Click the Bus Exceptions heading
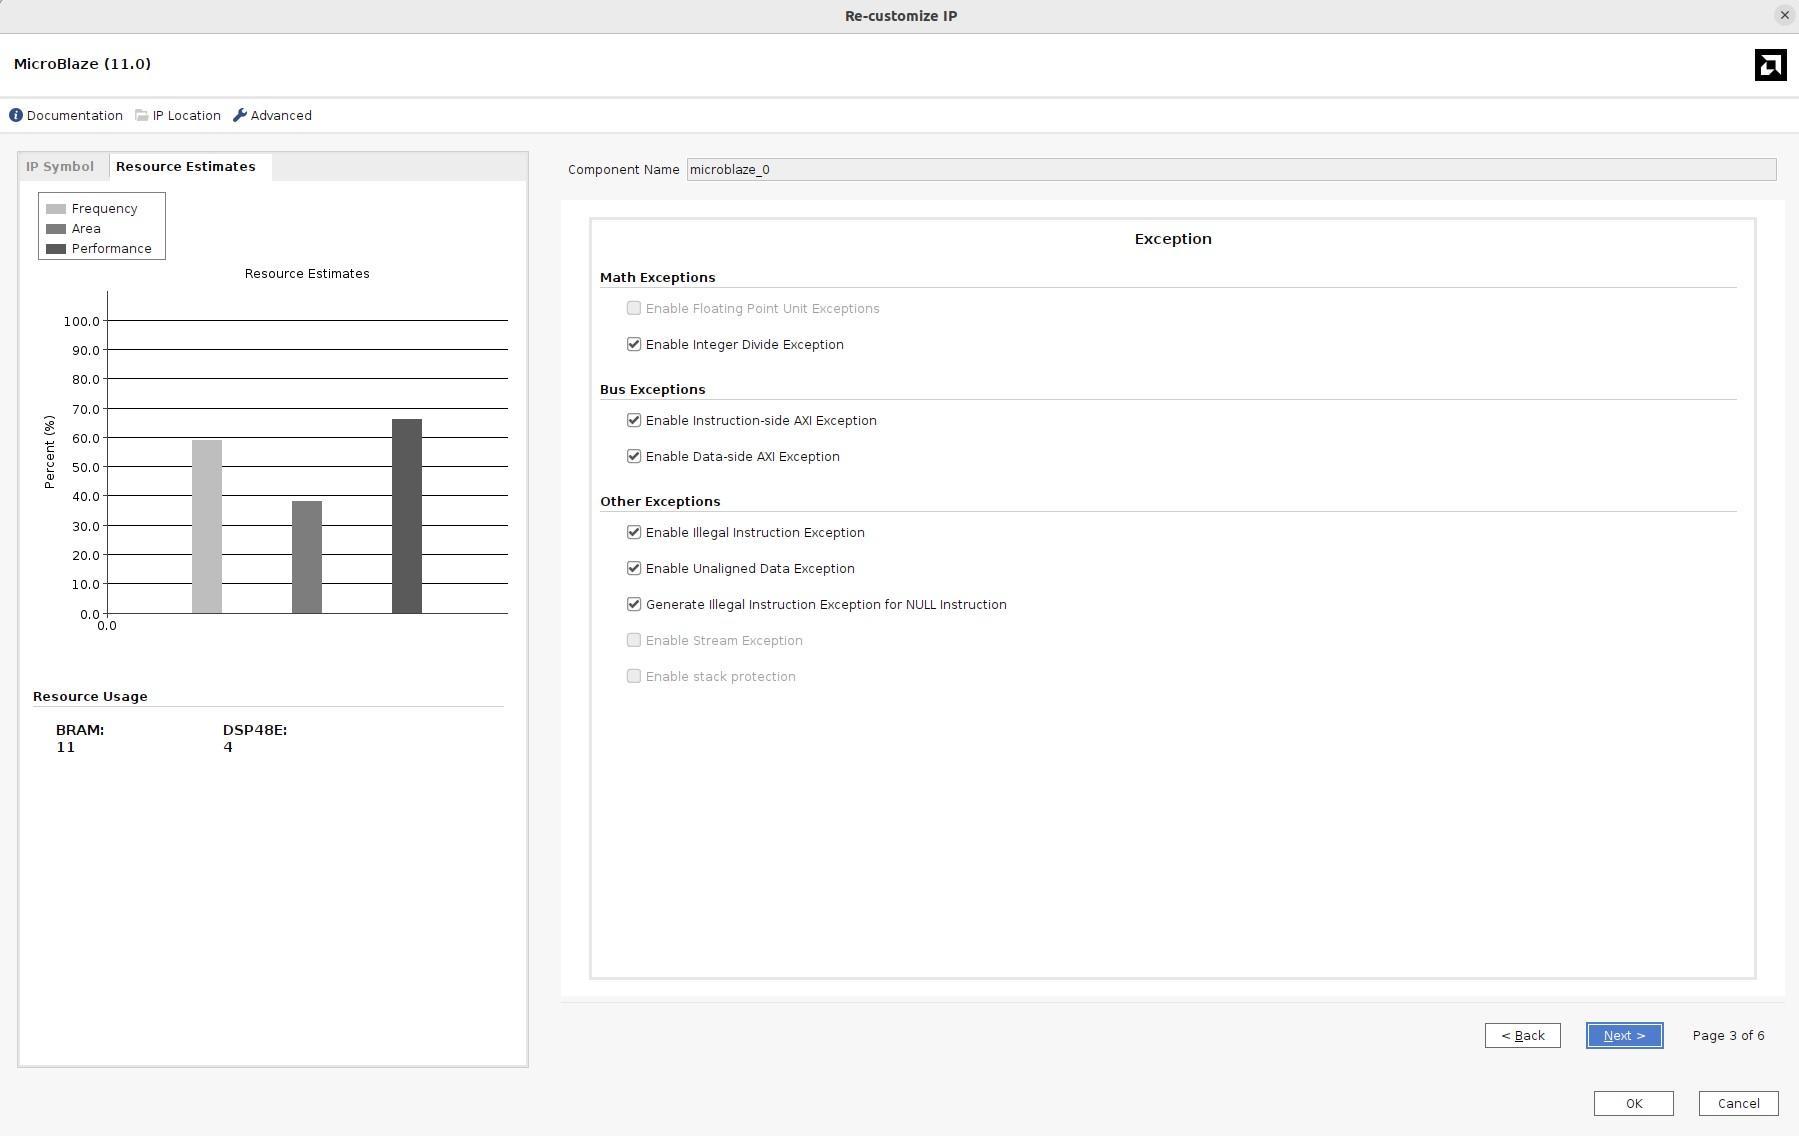 (x=652, y=390)
